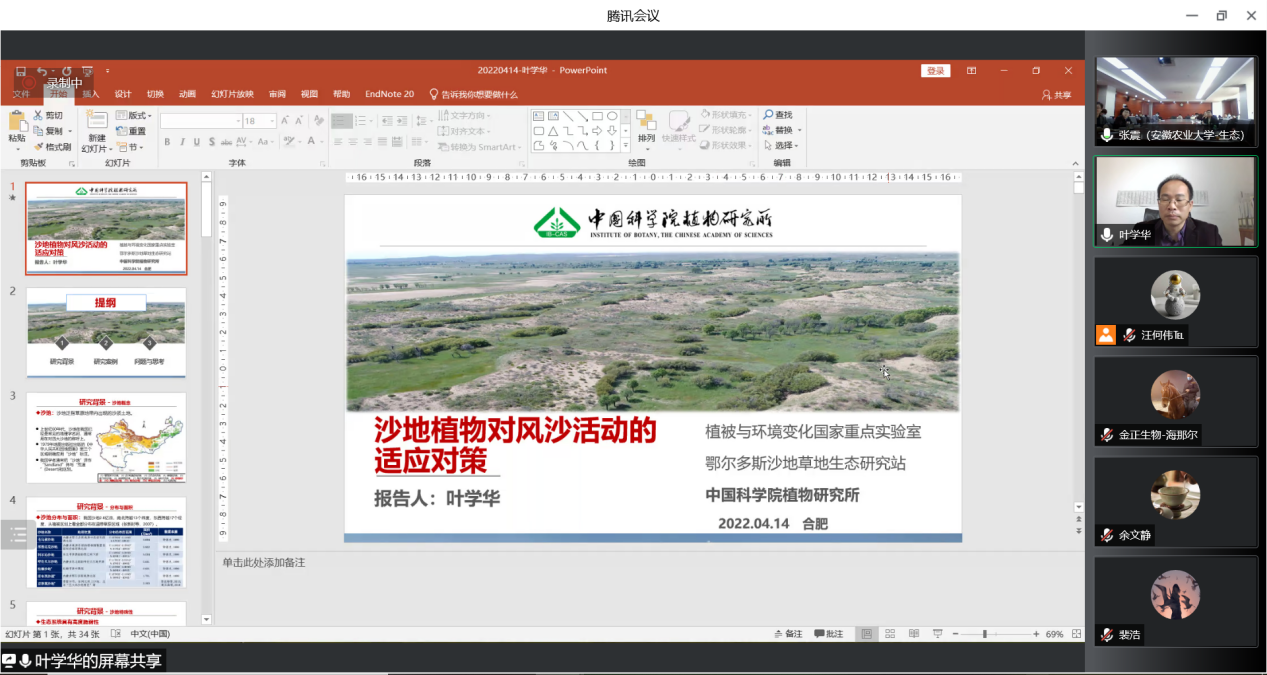Open reading view from status bar
This screenshot has width=1267, height=675.
point(914,634)
